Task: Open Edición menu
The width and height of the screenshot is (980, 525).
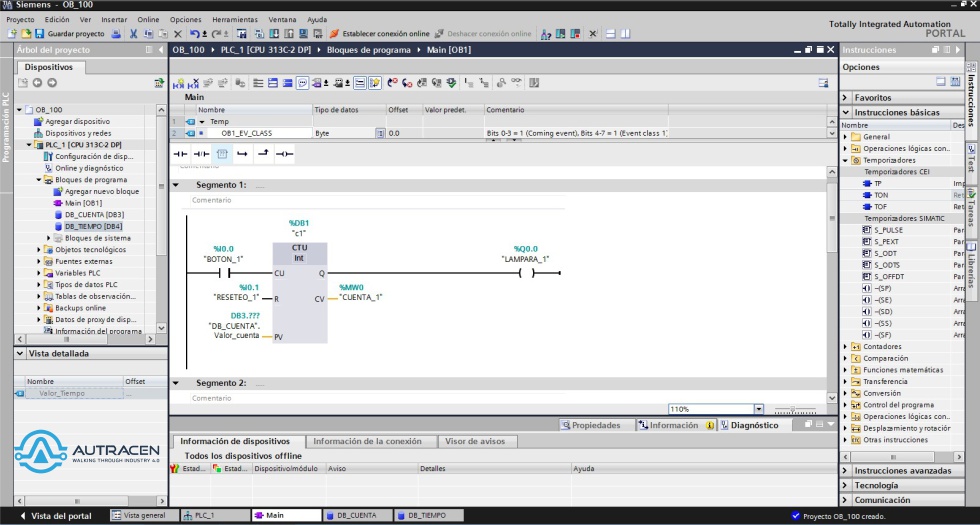Action: pos(57,19)
